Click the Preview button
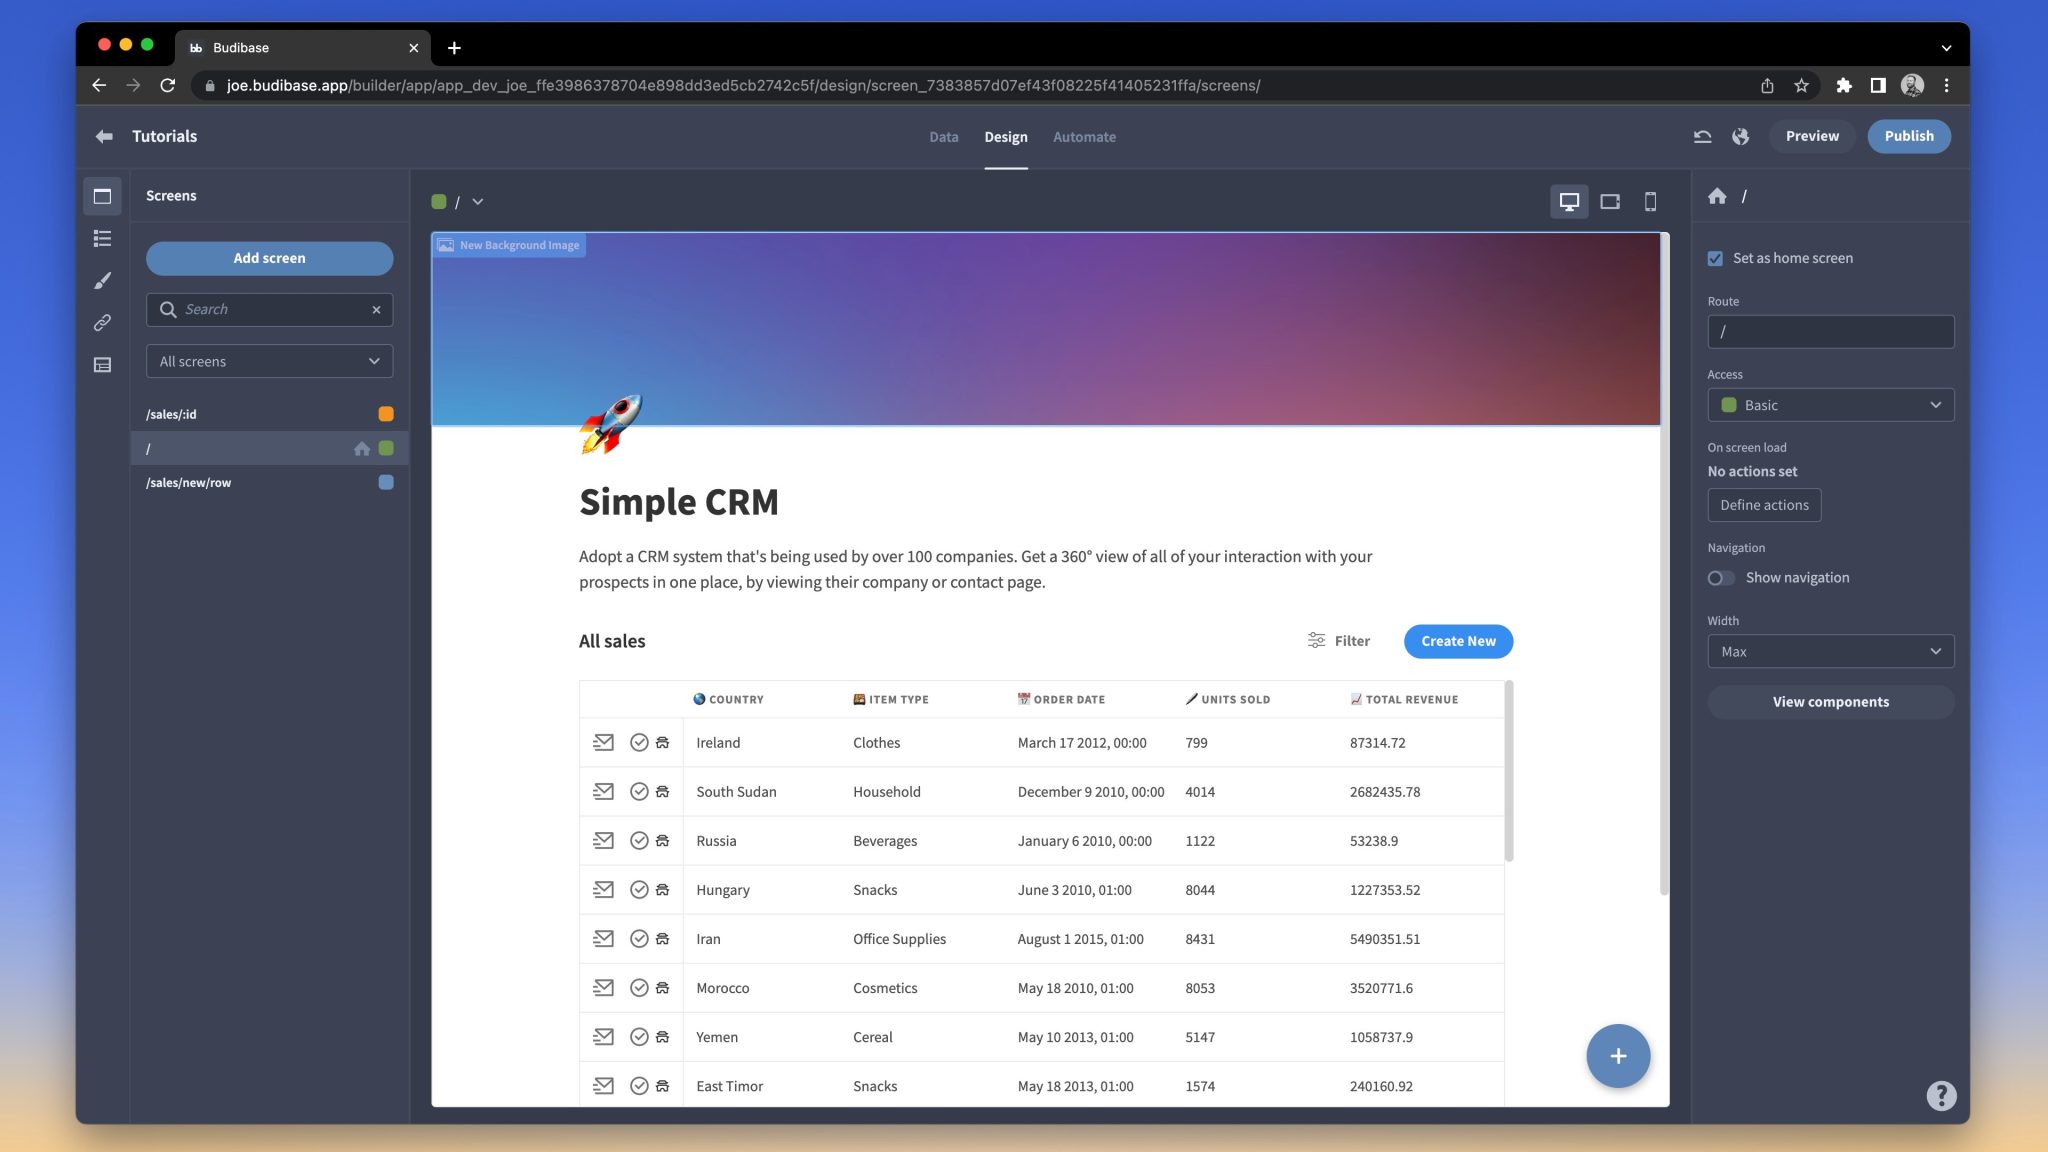This screenshot has height=1152, width=2048. [1812, 136]
